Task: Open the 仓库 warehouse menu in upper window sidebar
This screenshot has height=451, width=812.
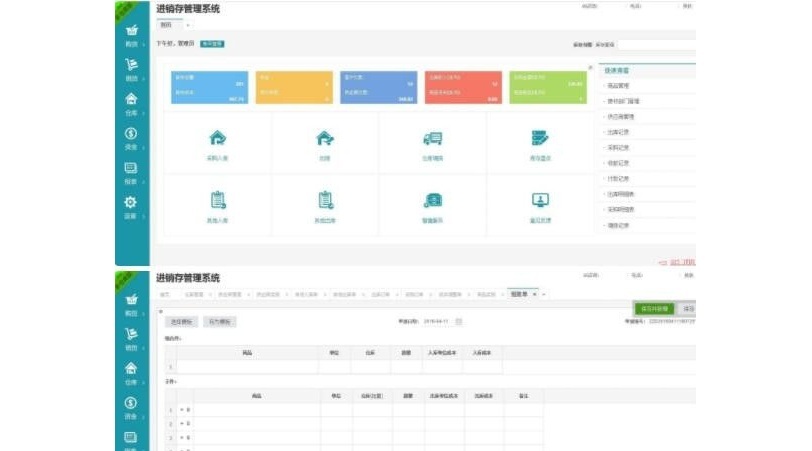Action: click(132, 104)
